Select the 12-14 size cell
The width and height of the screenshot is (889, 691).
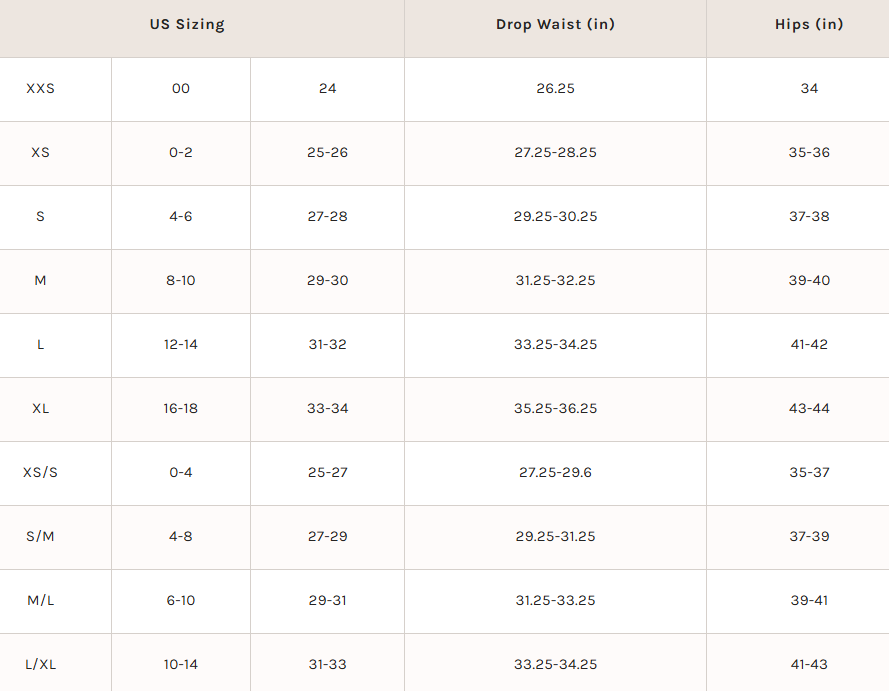coord(180,345)
